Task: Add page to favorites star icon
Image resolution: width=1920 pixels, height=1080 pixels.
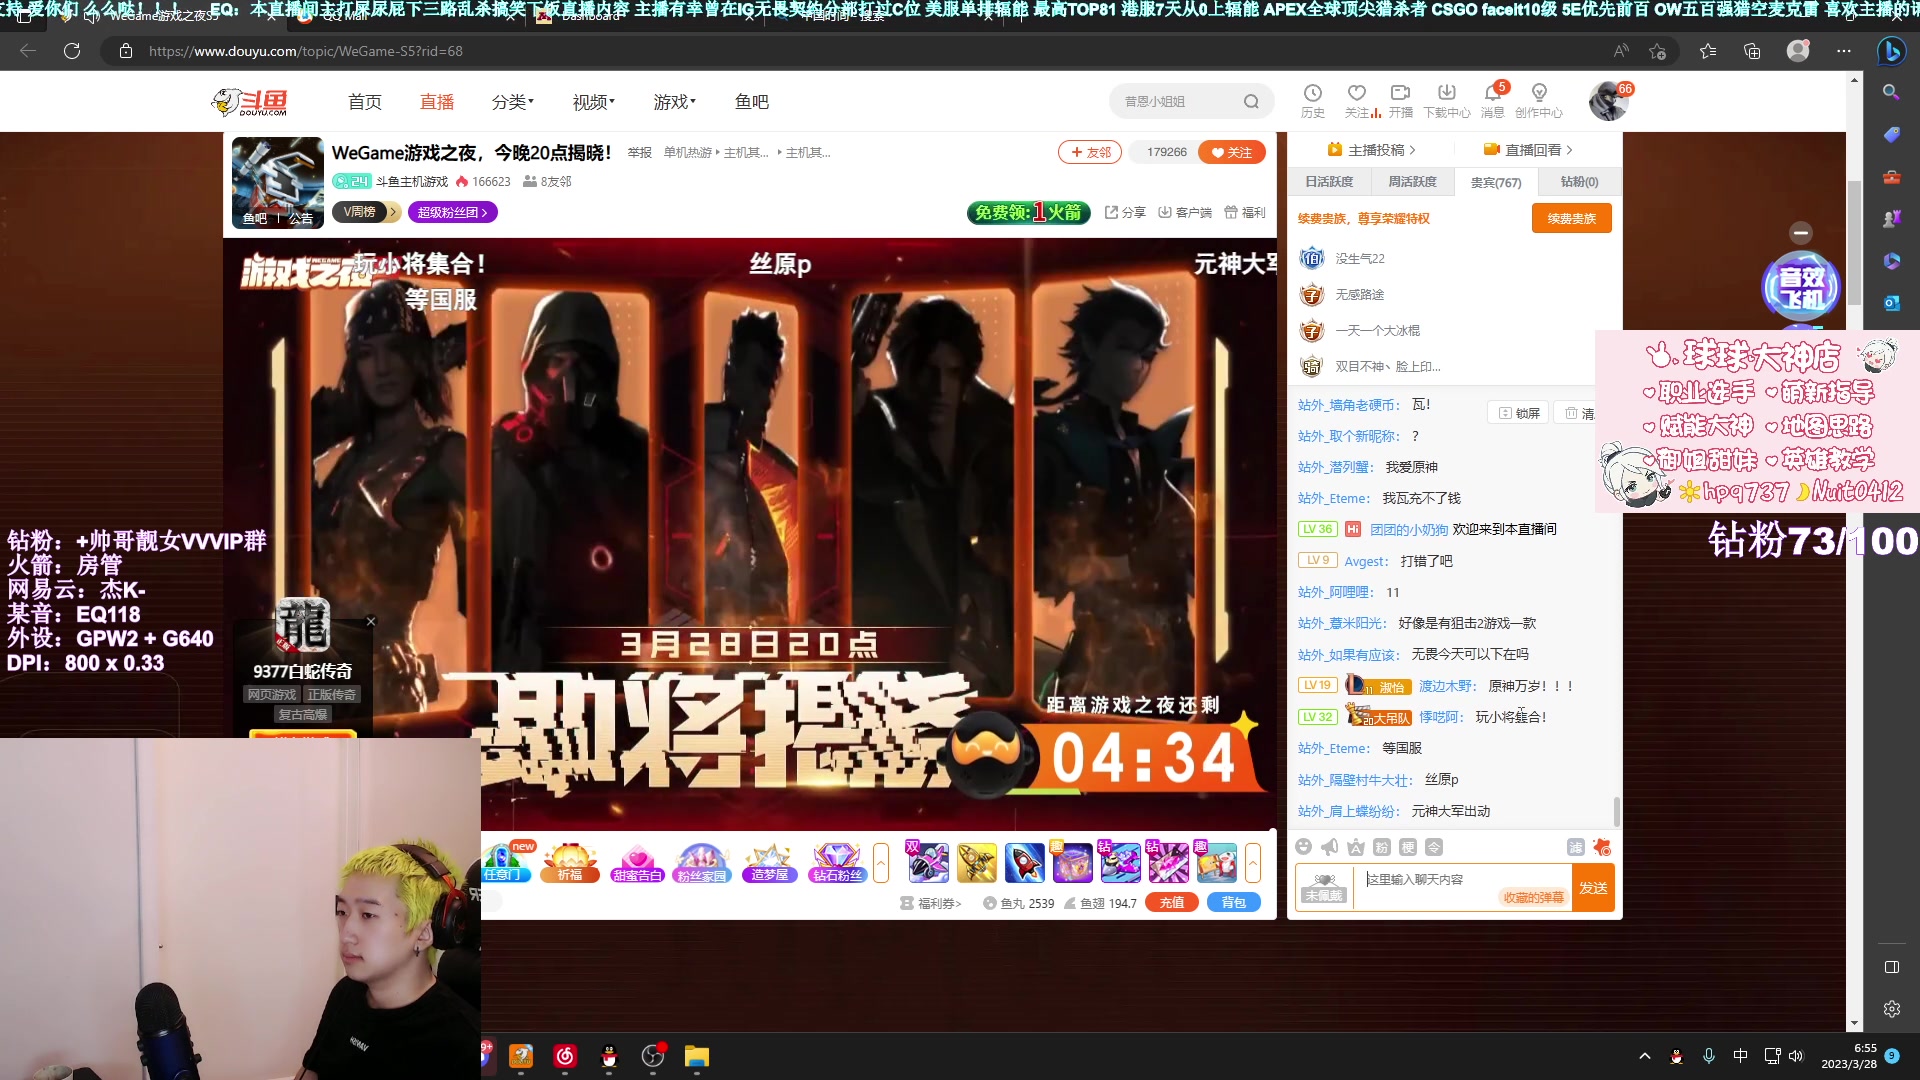Action: point(1657,51)
